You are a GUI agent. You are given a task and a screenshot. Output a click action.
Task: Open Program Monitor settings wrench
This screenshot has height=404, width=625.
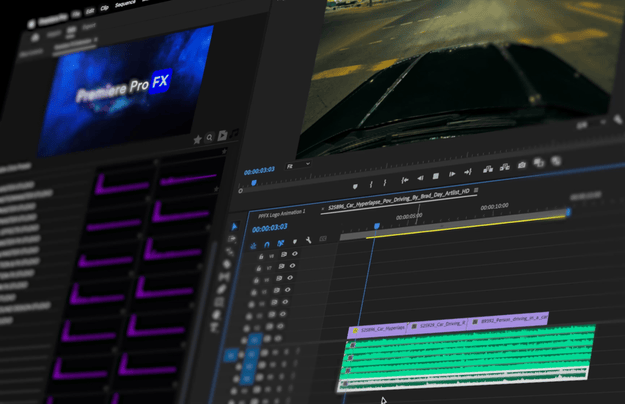click(618, 119)
